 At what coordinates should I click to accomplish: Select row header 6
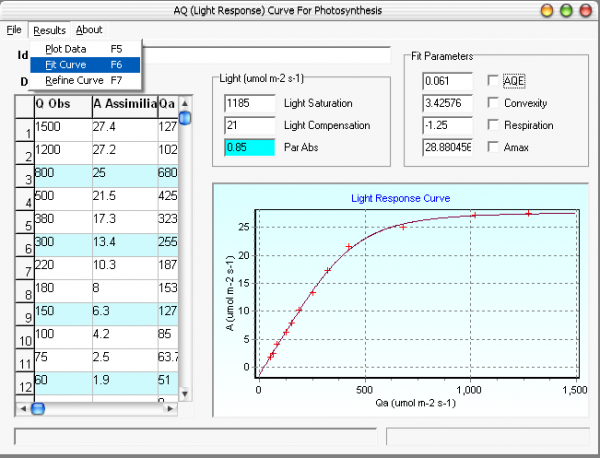24,245
